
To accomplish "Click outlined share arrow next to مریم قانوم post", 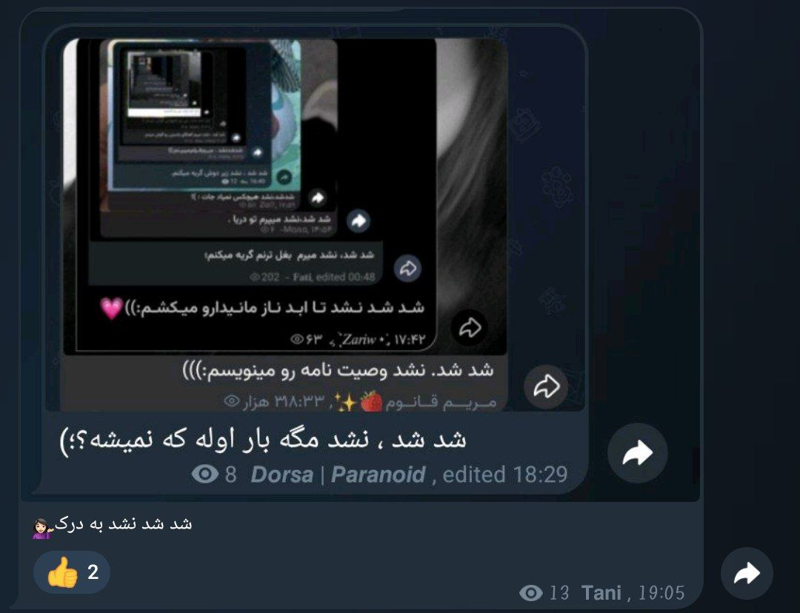I will point(546,387).
